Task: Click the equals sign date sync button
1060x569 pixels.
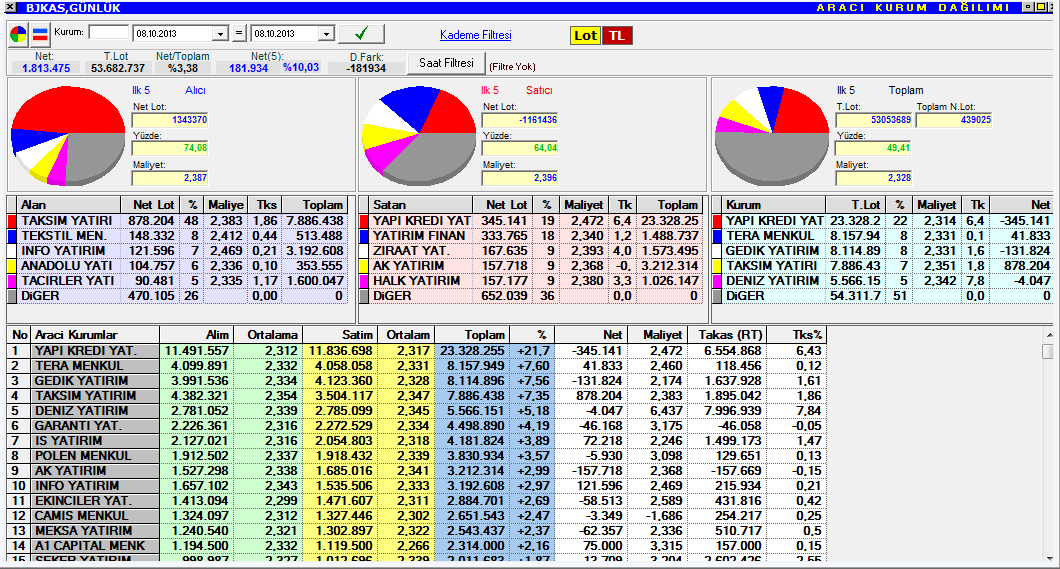Action: (x=238, y=34)
